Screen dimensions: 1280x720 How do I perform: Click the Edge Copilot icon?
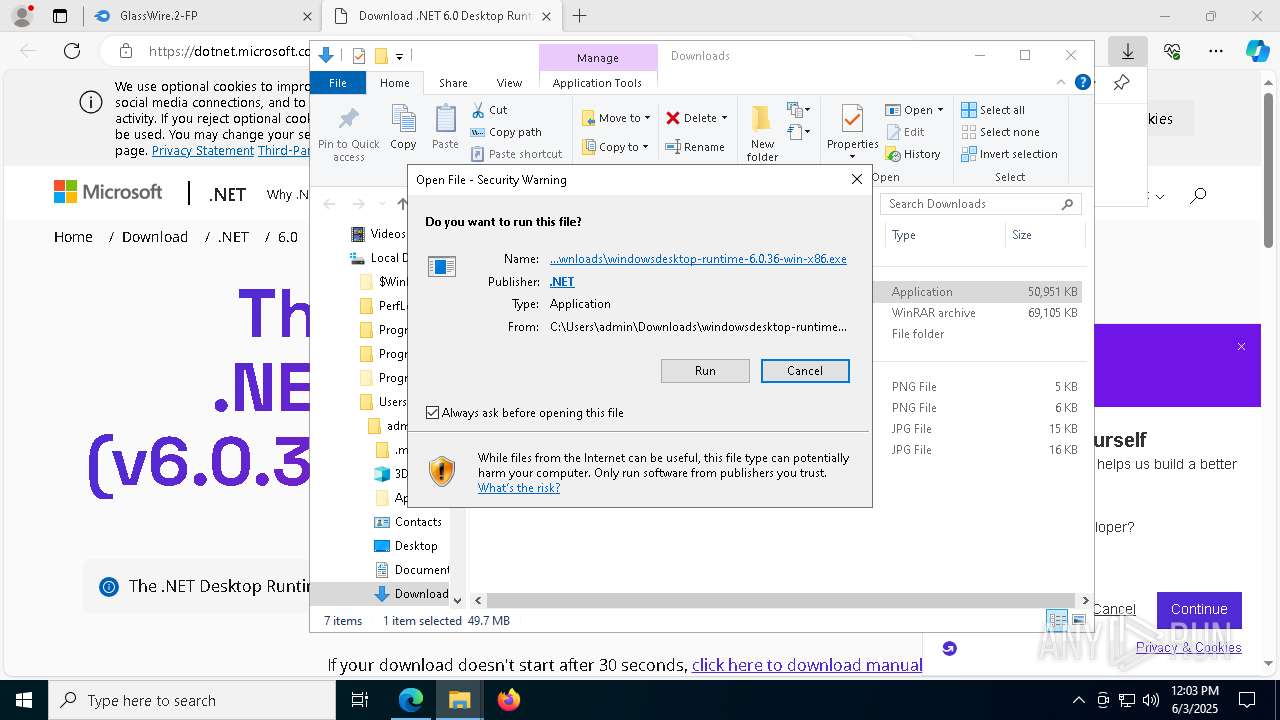point(1257,51)
